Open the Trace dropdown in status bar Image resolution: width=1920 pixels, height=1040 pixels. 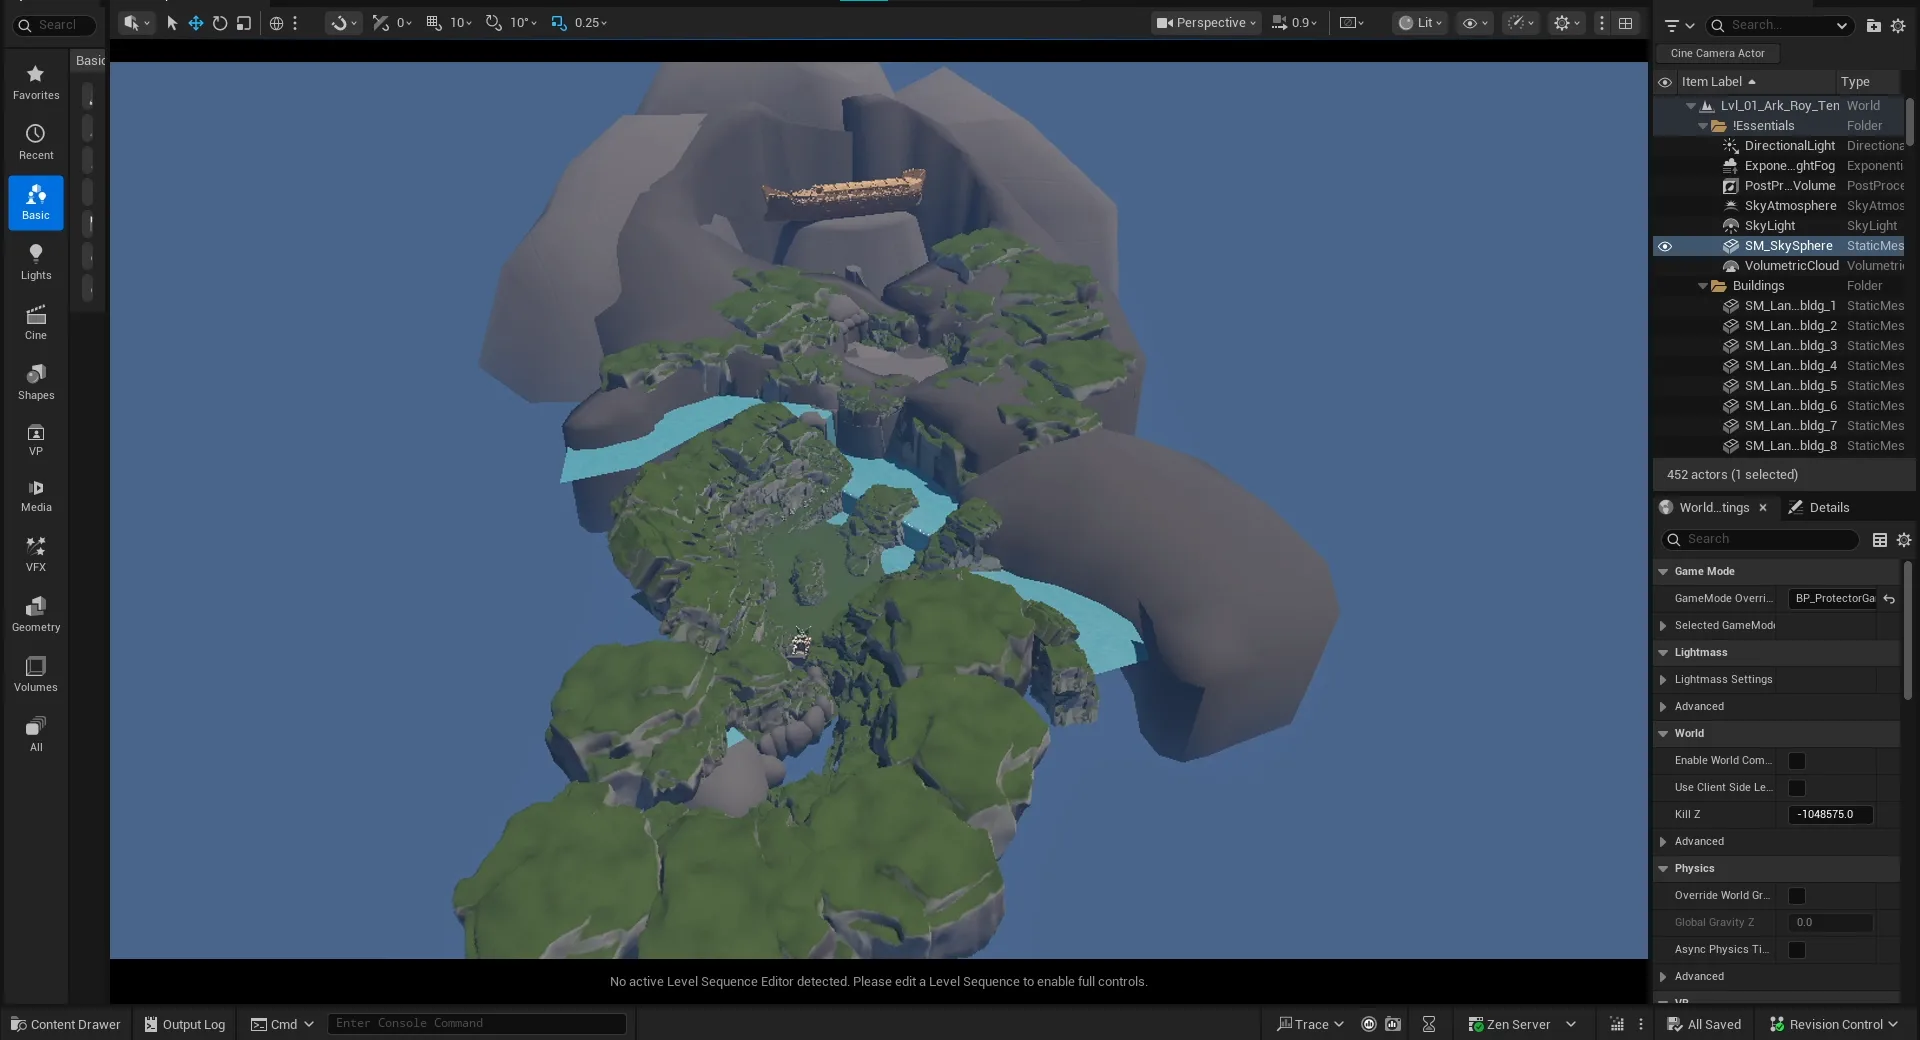point(1310,1024)
